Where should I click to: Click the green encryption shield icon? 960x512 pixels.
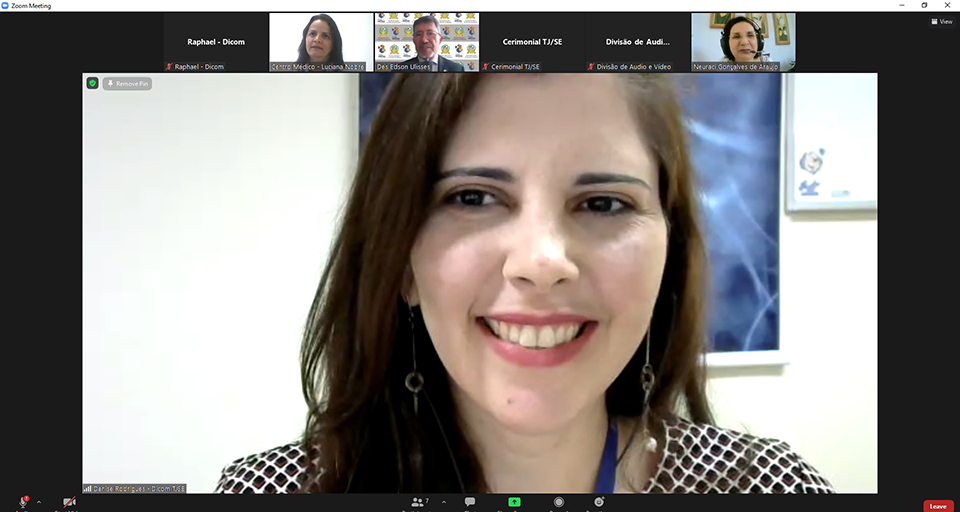93,83
